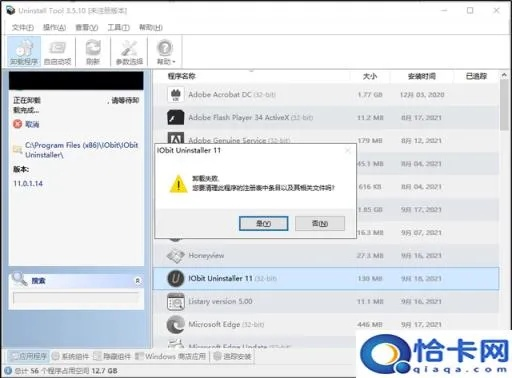
Task: Open the 帮助 help toolbar dropdown
Action: click(x=165, y=51)
